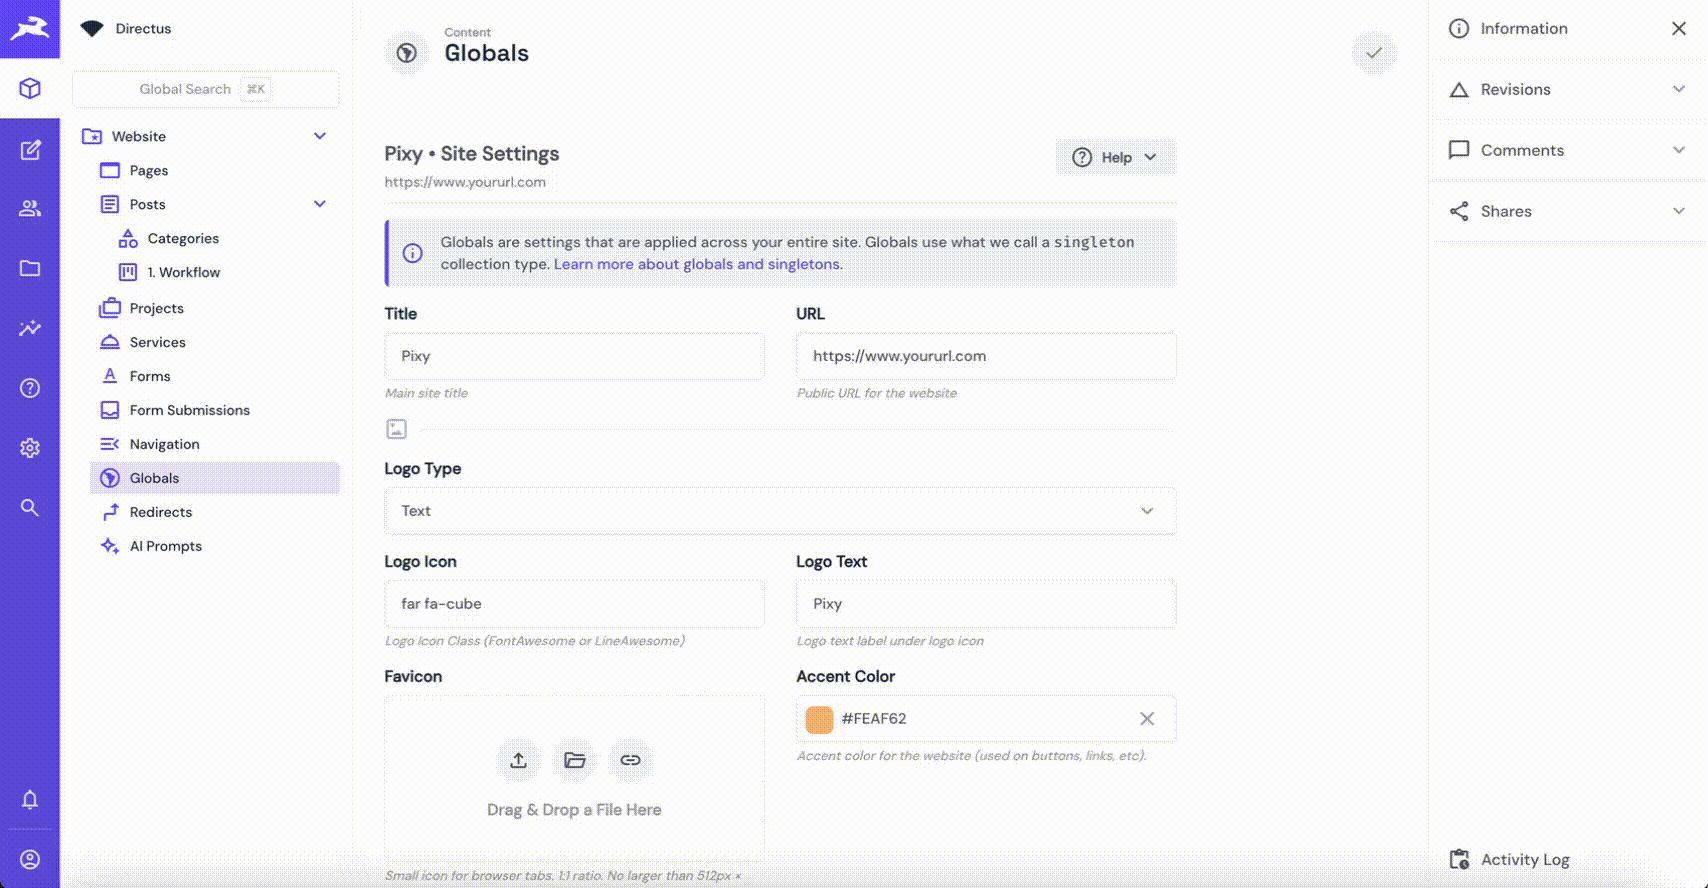The height and width of the screenshot is (888, 1708).
Task: Click the notifications bell icon
Action: coord(30,800)
